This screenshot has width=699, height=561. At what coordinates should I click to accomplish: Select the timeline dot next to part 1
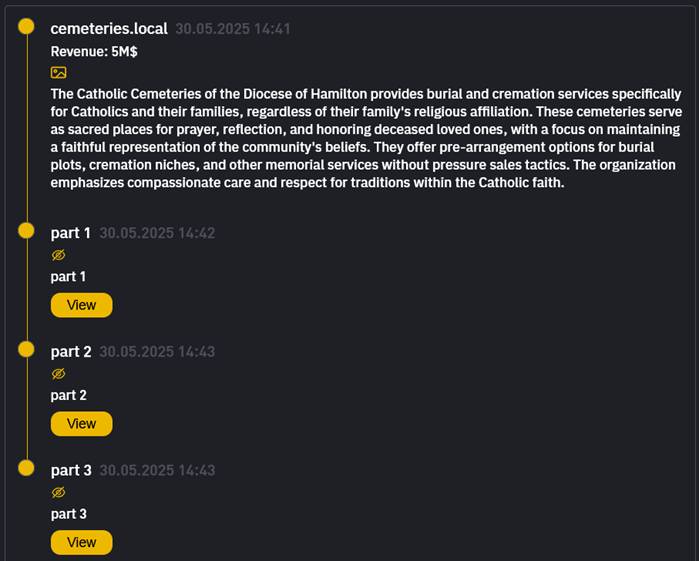(27, 232)
